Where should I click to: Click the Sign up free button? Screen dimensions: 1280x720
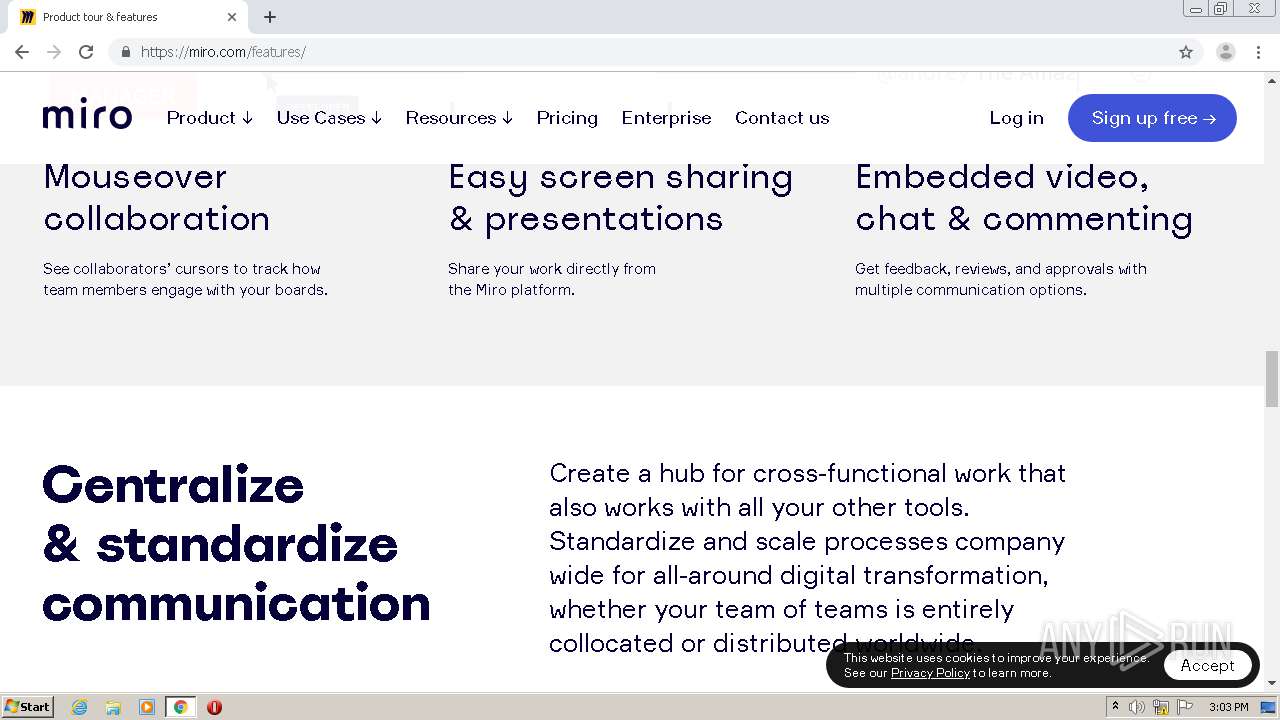point(1152,118)
